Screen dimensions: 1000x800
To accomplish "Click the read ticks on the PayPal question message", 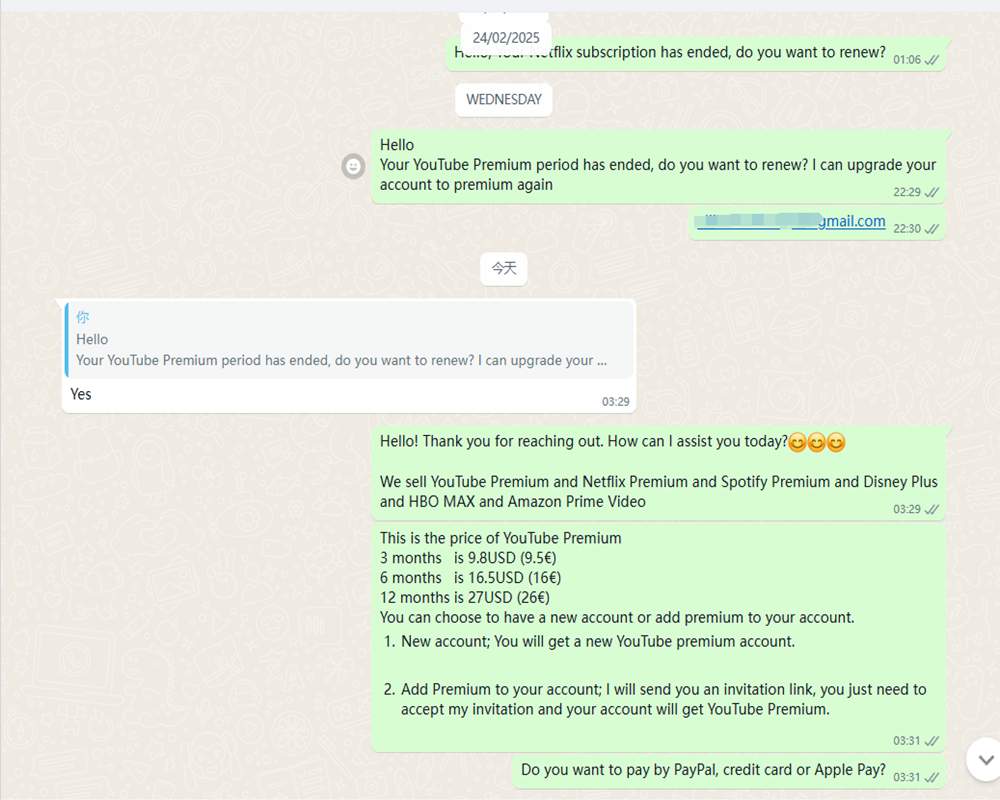I will coord(932,777).
